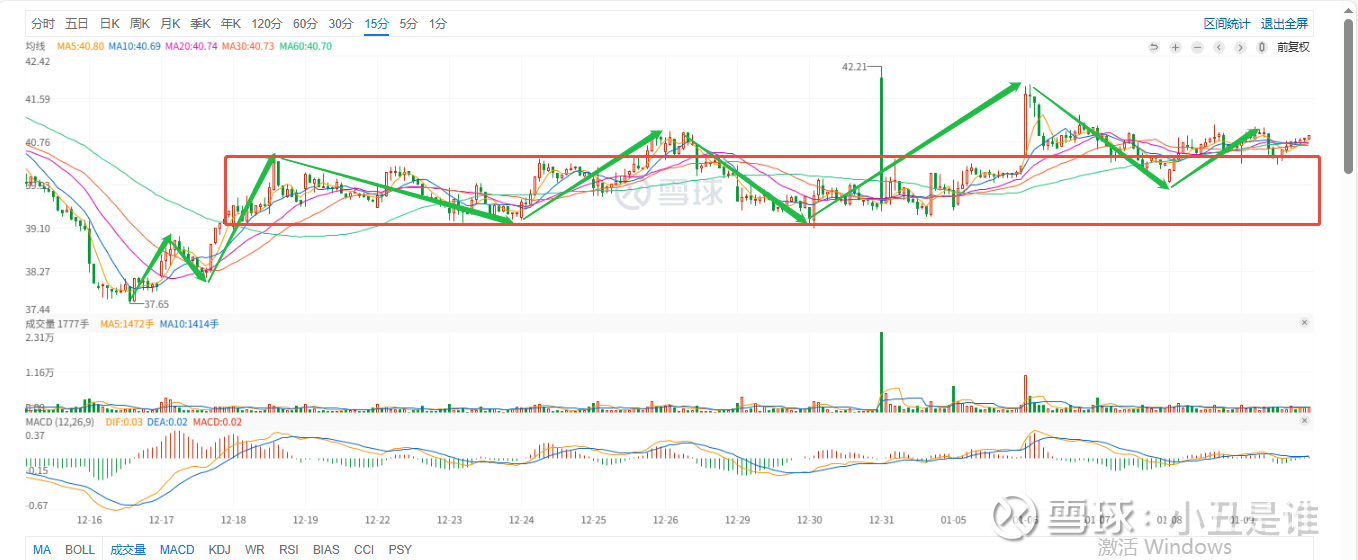Image resolution: width=1358 pixels, height=560 pixels.
Task: Select the 周K period tab
Action: [x=140, y=23]
